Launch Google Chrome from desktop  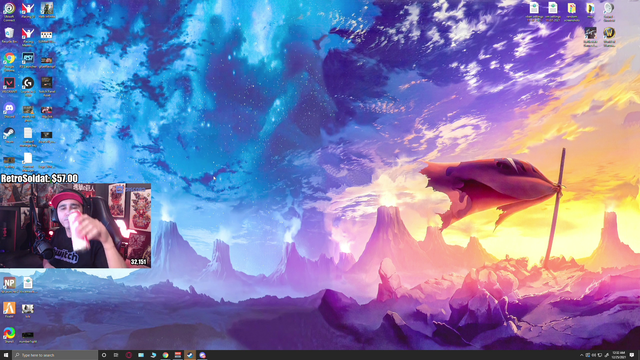(9, 59)
